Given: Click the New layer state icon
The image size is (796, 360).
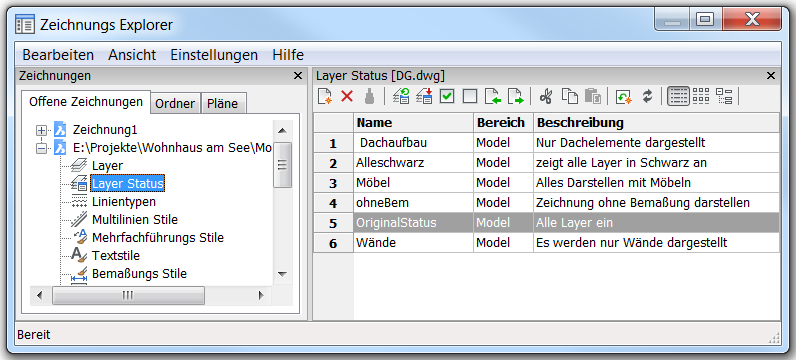Looking at the screenshot, I should pyautogui.click(x=325, y=96).
